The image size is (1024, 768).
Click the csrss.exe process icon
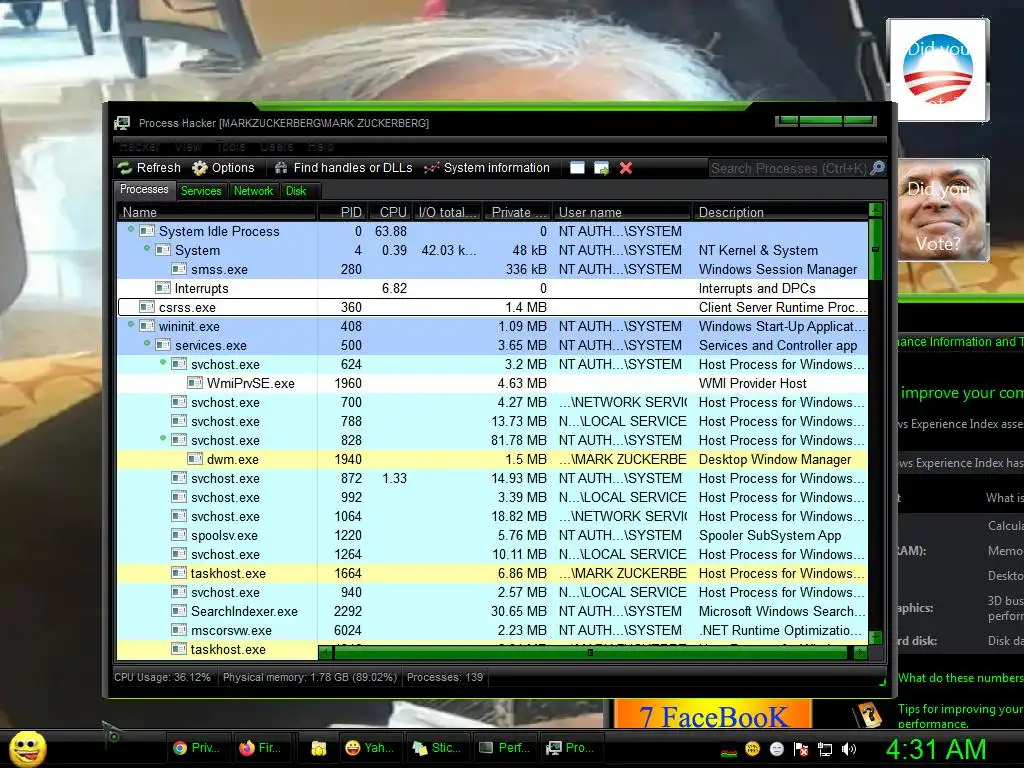tap(147, 307)
